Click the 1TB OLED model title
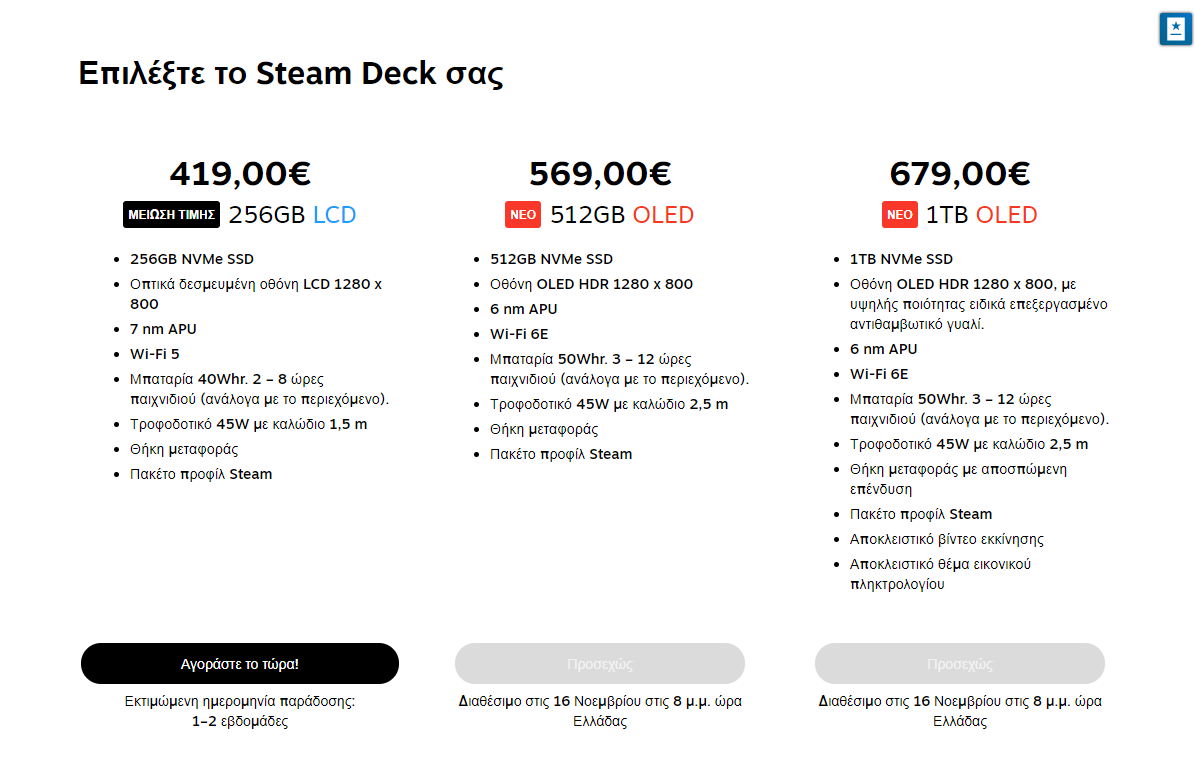The width and height of the screenshot is (1195, 776). click(x=982, y=215)
